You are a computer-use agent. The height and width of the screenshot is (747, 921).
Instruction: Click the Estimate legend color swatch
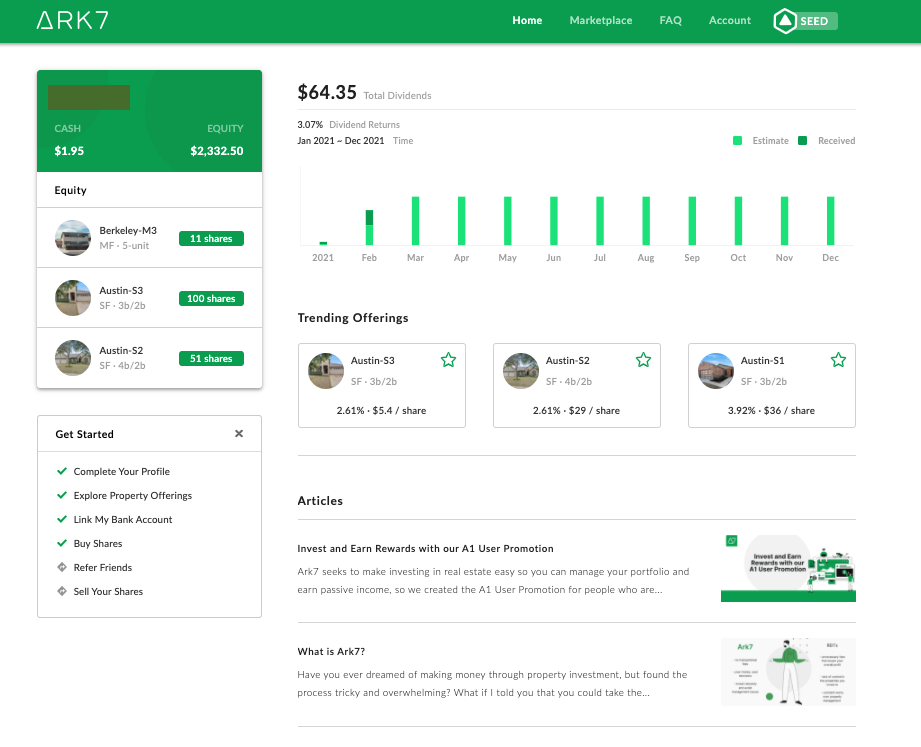737,140
